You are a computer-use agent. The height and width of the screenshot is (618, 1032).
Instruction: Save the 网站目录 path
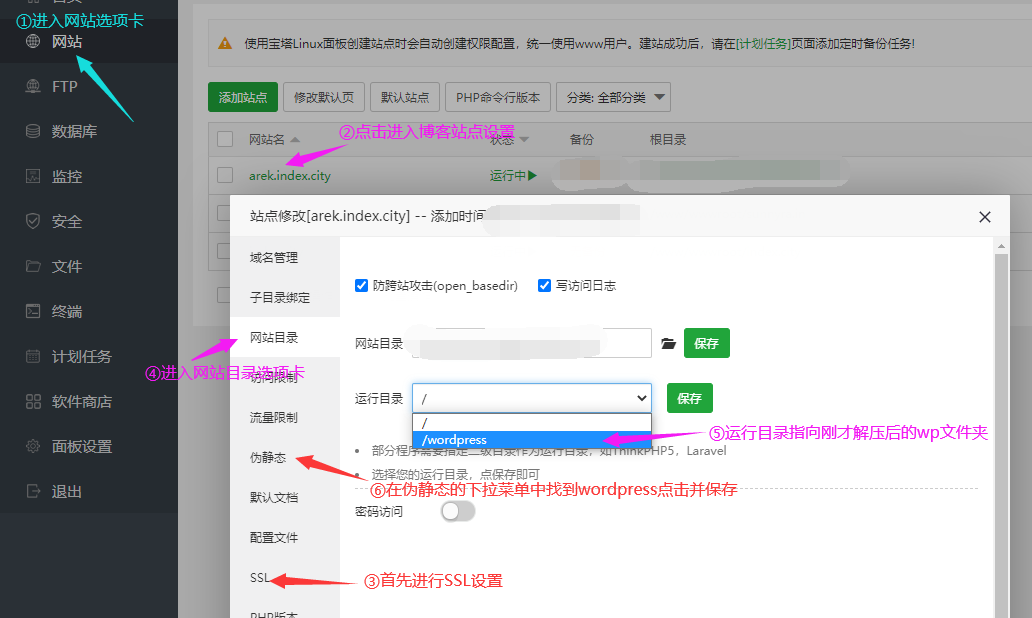tap(707, 343)
